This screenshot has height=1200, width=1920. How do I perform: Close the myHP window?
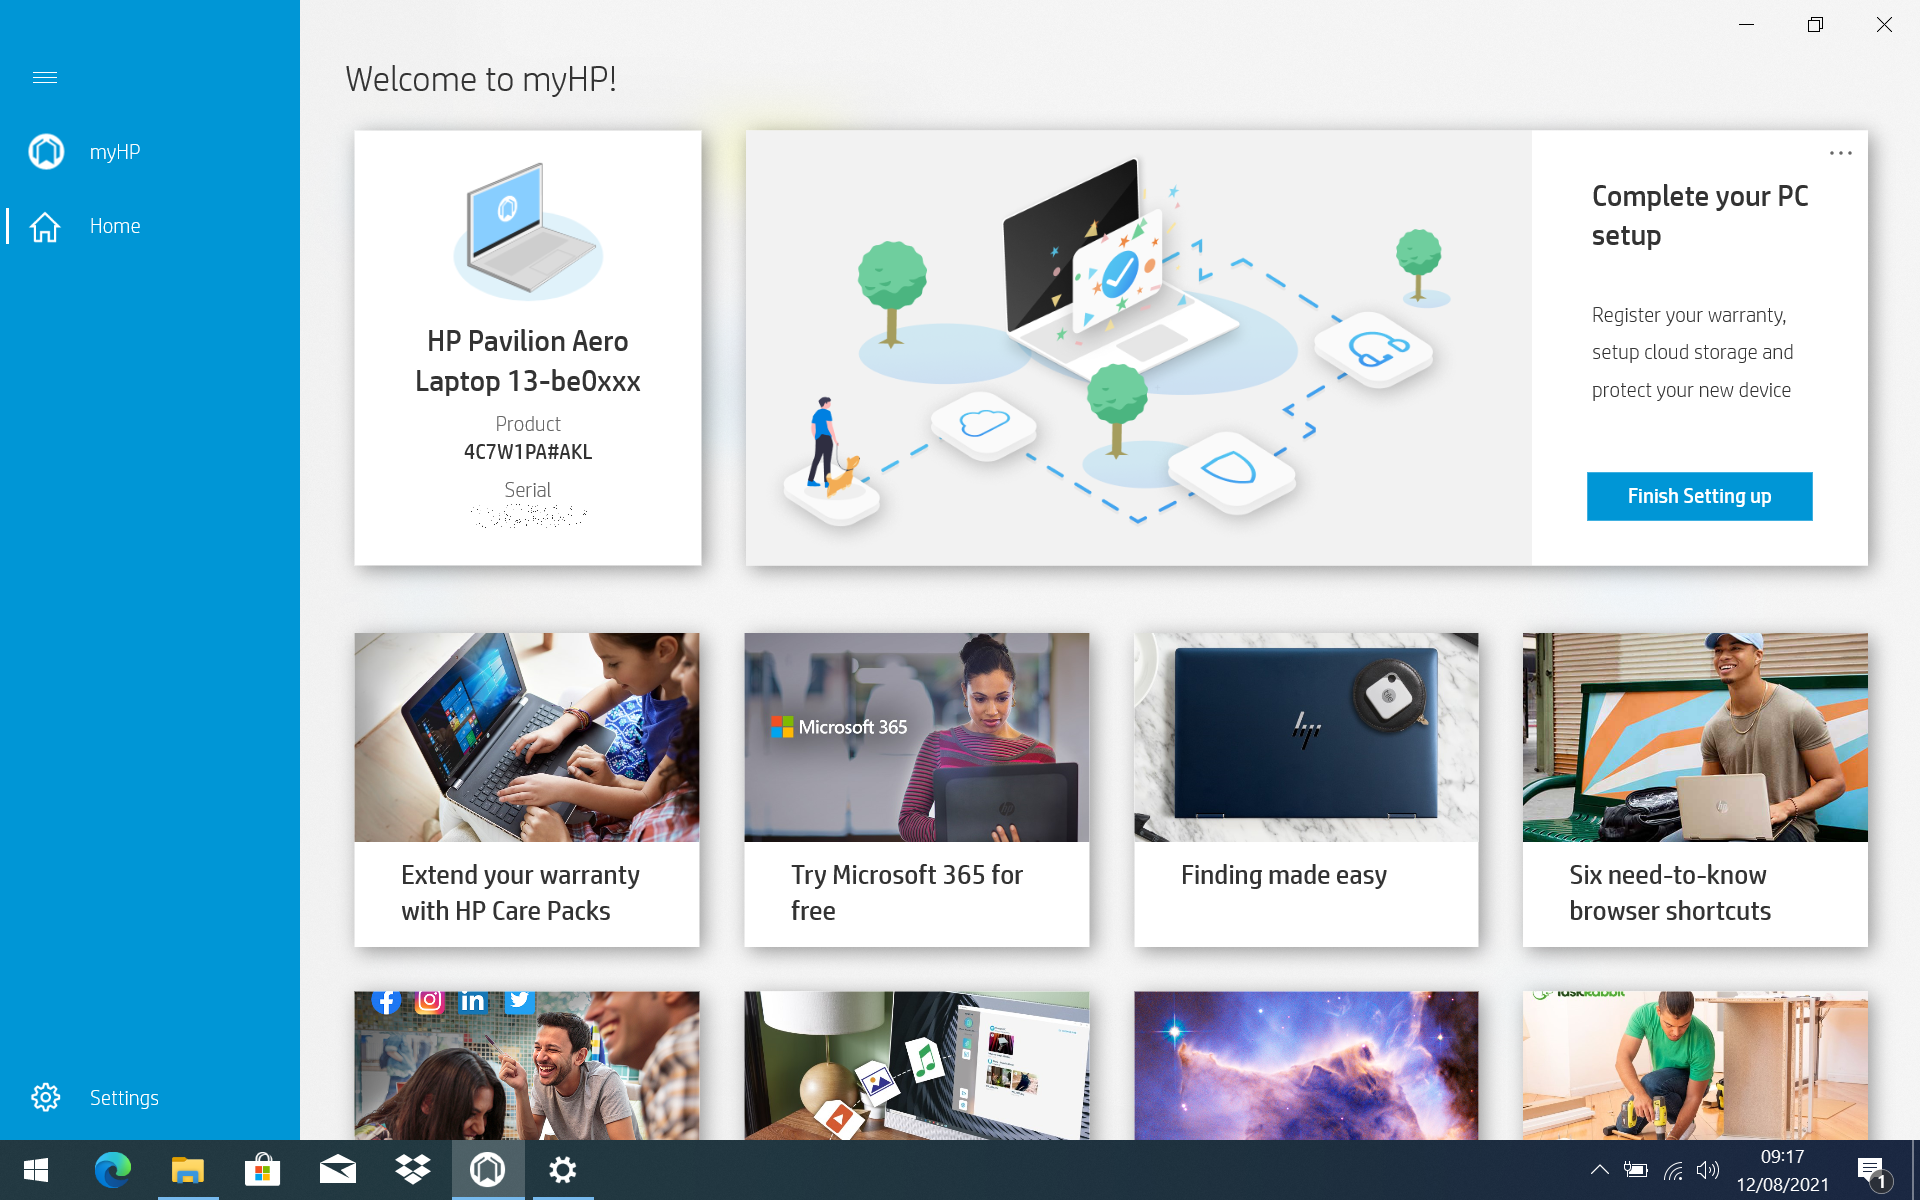pyautogui.click(x=1884, y=24)
